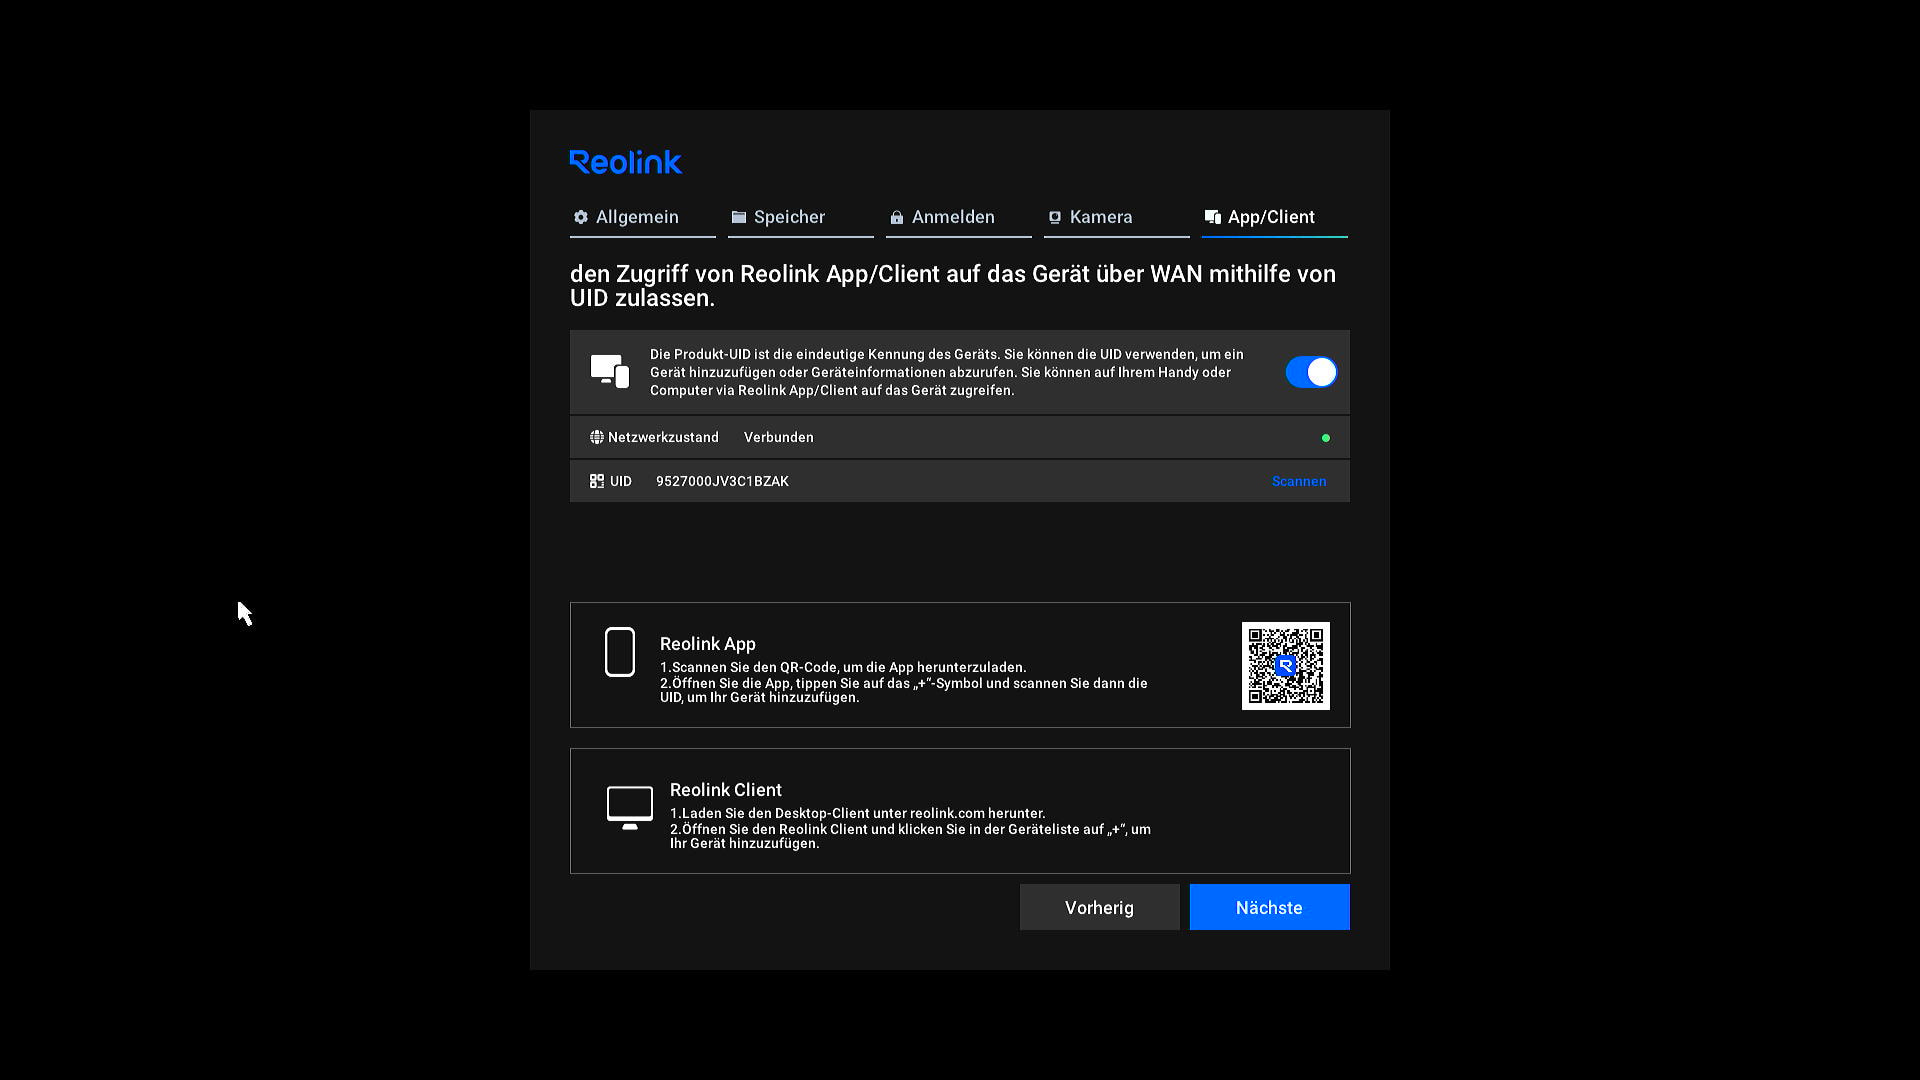Click the QR grid icon beside UID
This screenshot has height=1080, width=1920.
coord(597,481)
